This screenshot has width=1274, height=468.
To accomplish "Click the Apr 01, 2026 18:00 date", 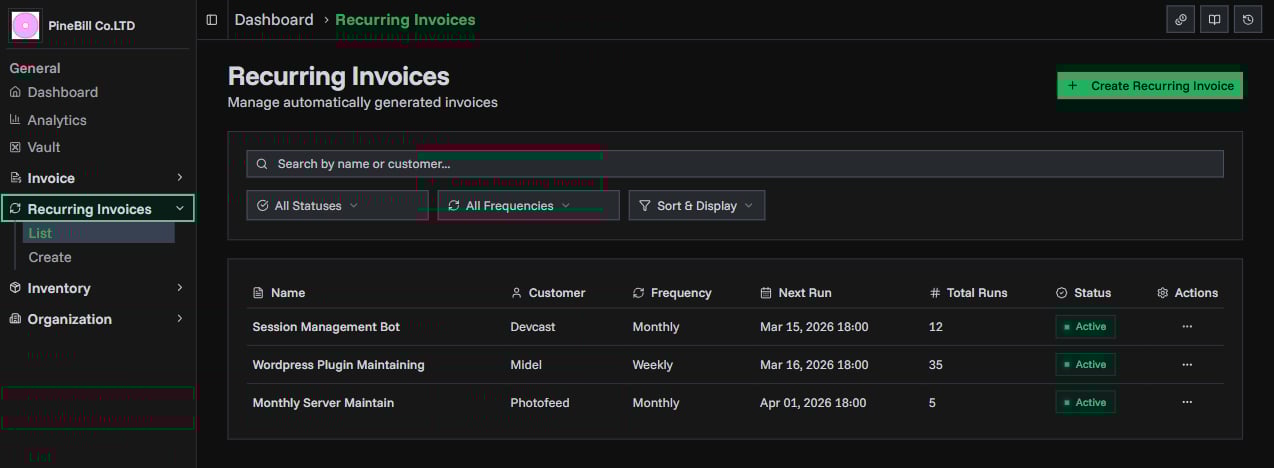I will pos(814,403).
